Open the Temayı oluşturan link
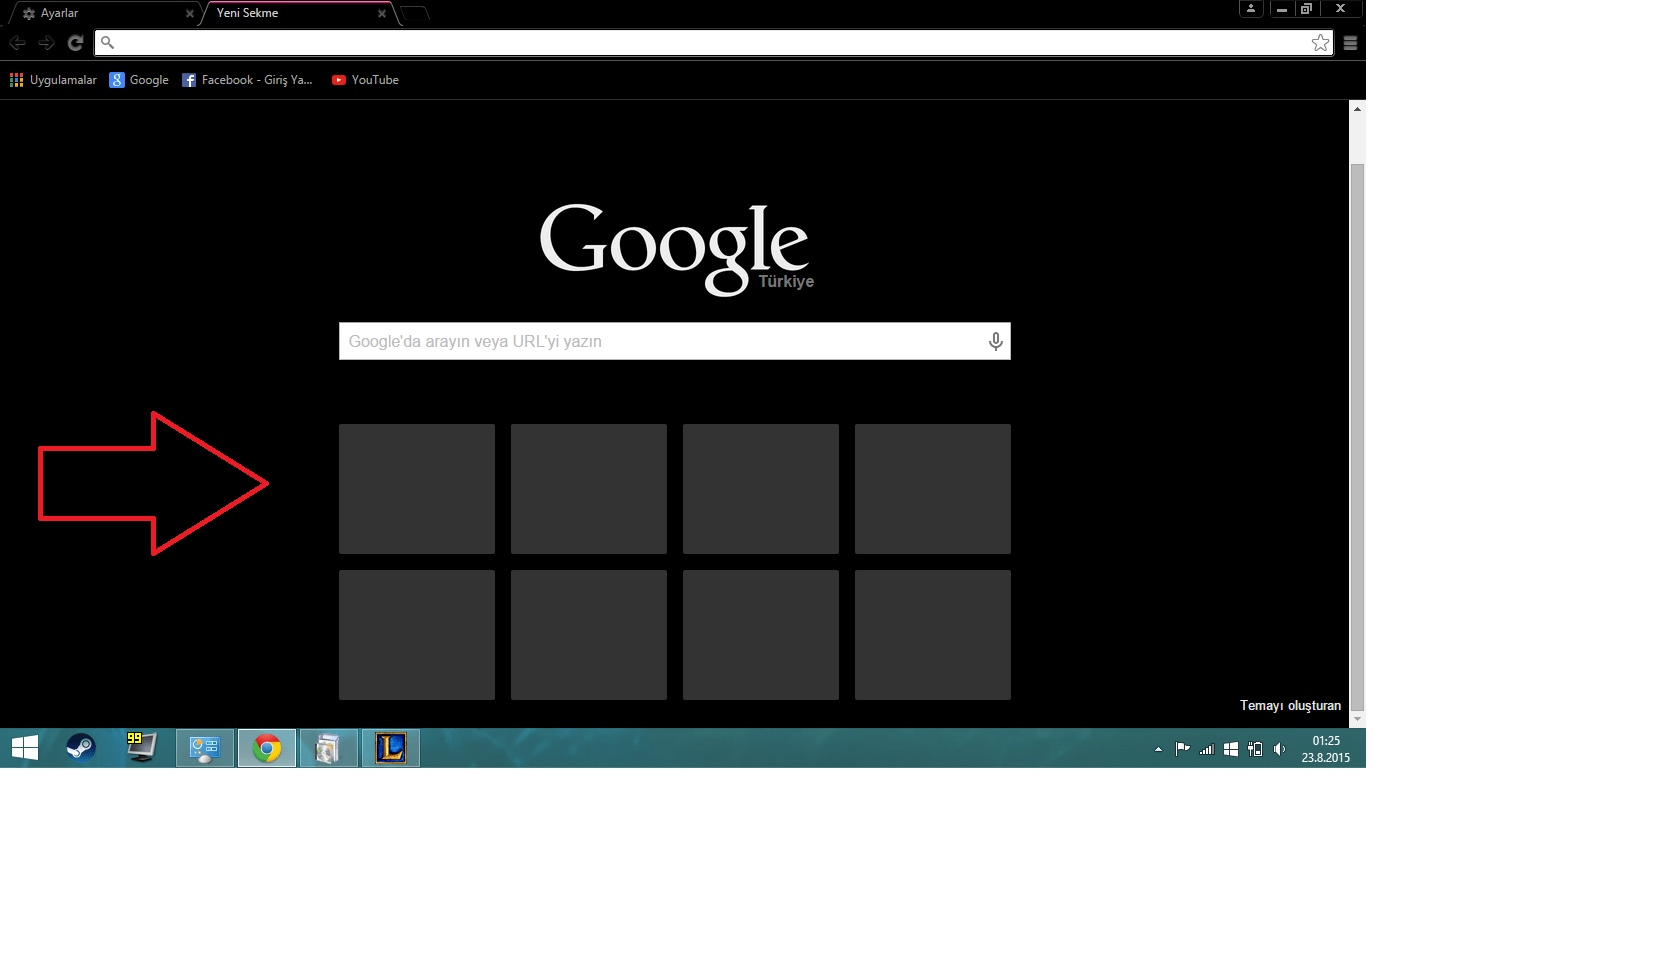The image size is (1658, 960). (1290, 705)
